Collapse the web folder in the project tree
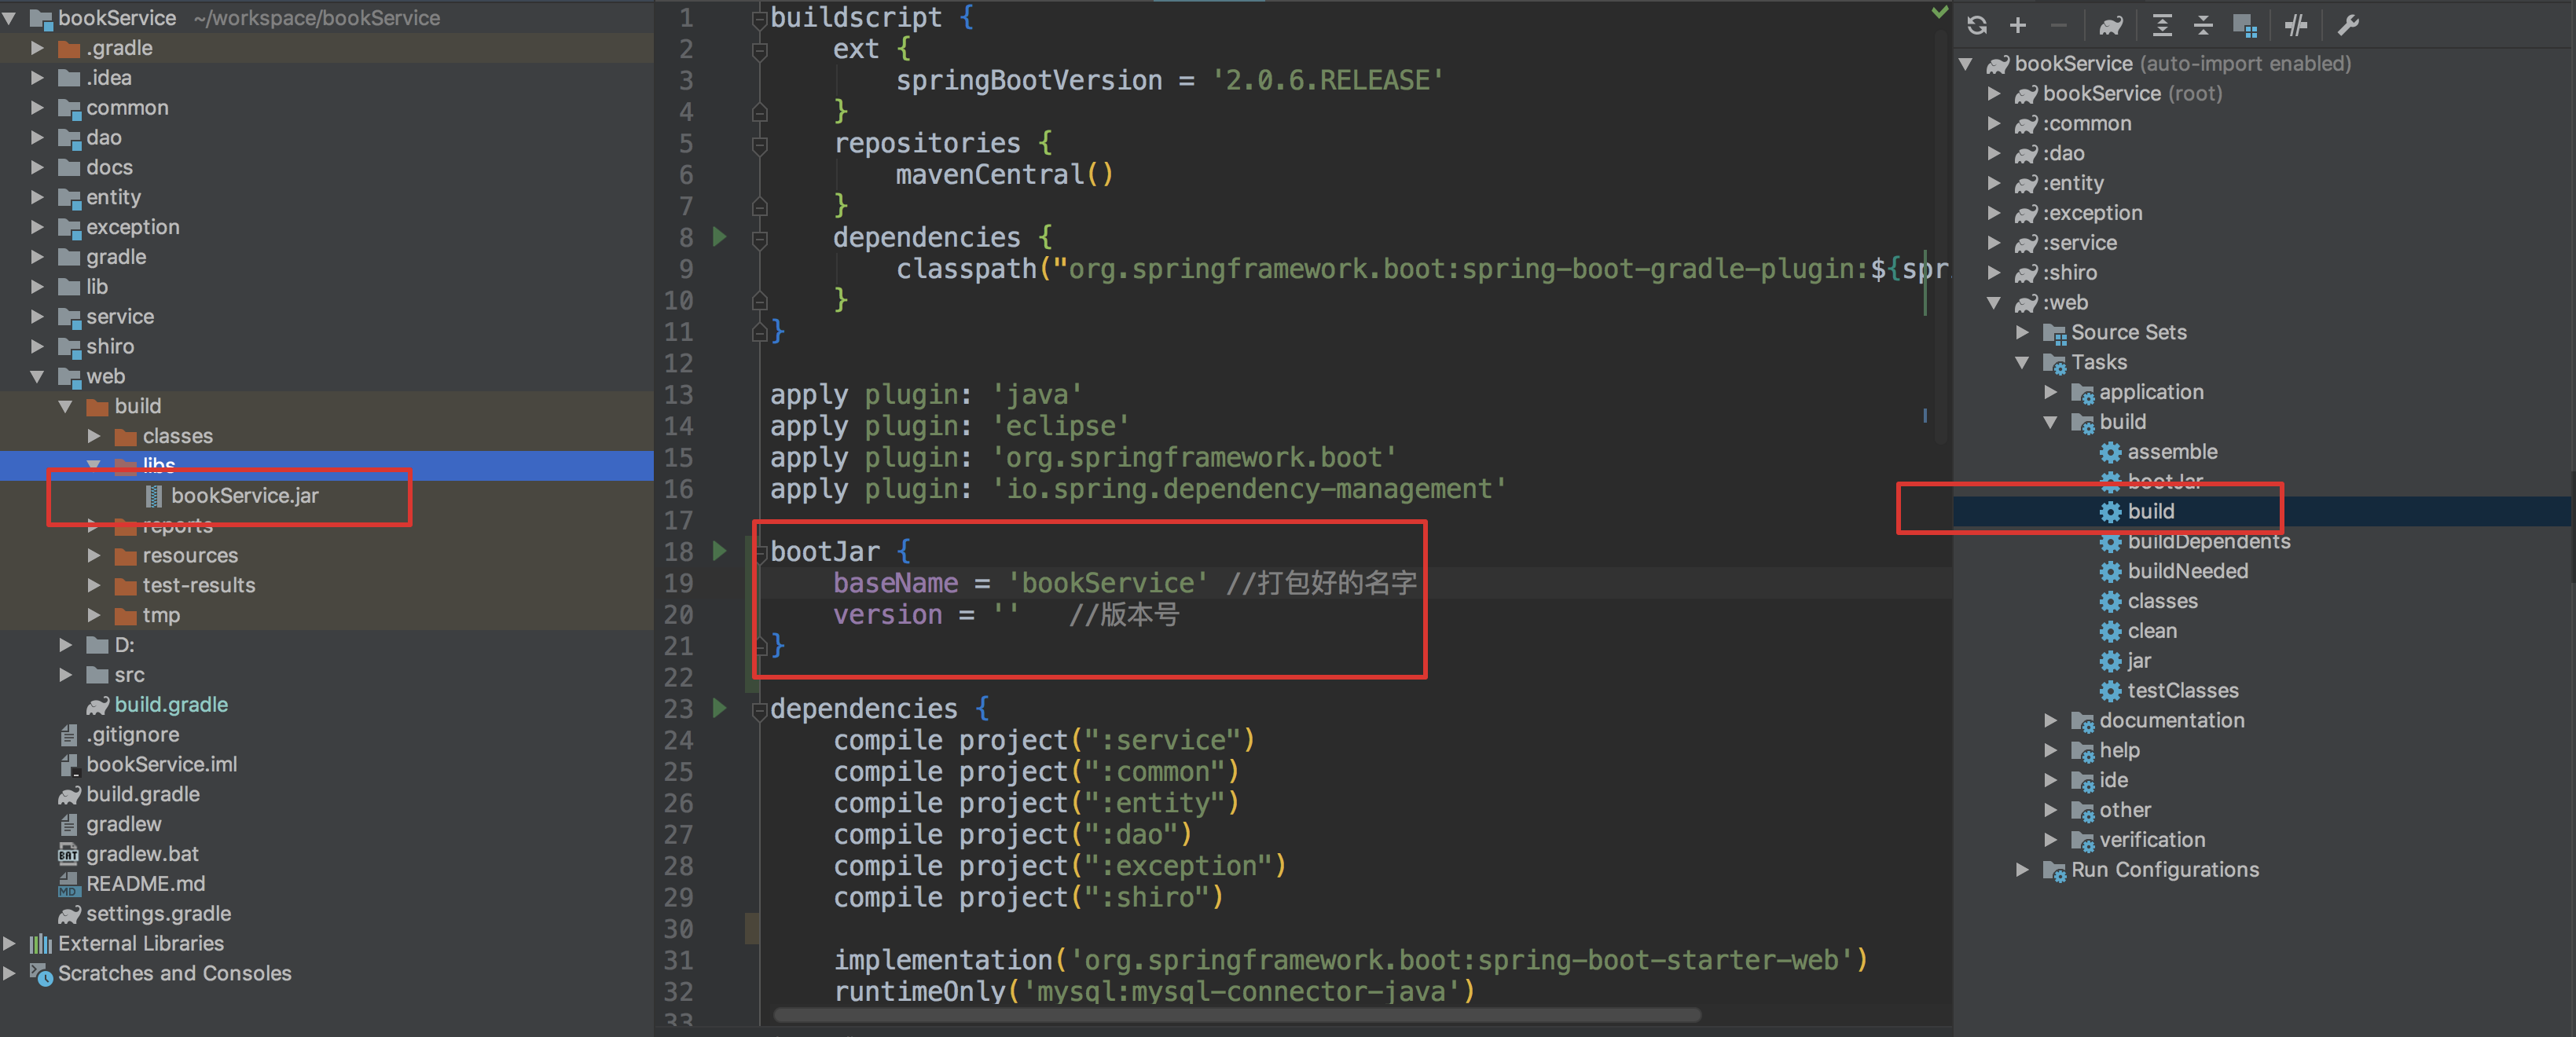The image size is (2576, 1037). 38,376
